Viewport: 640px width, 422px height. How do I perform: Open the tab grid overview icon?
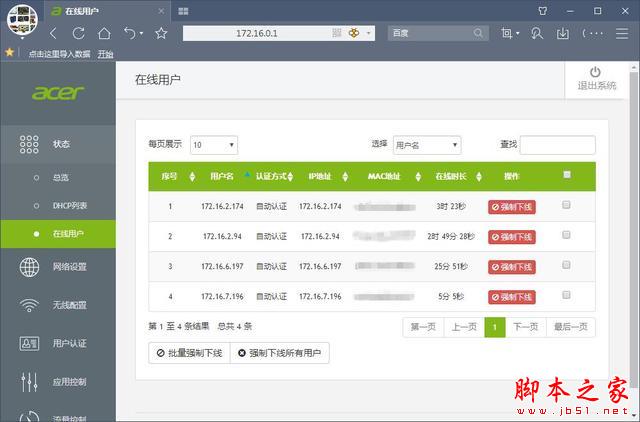click(x=183, y=11)
